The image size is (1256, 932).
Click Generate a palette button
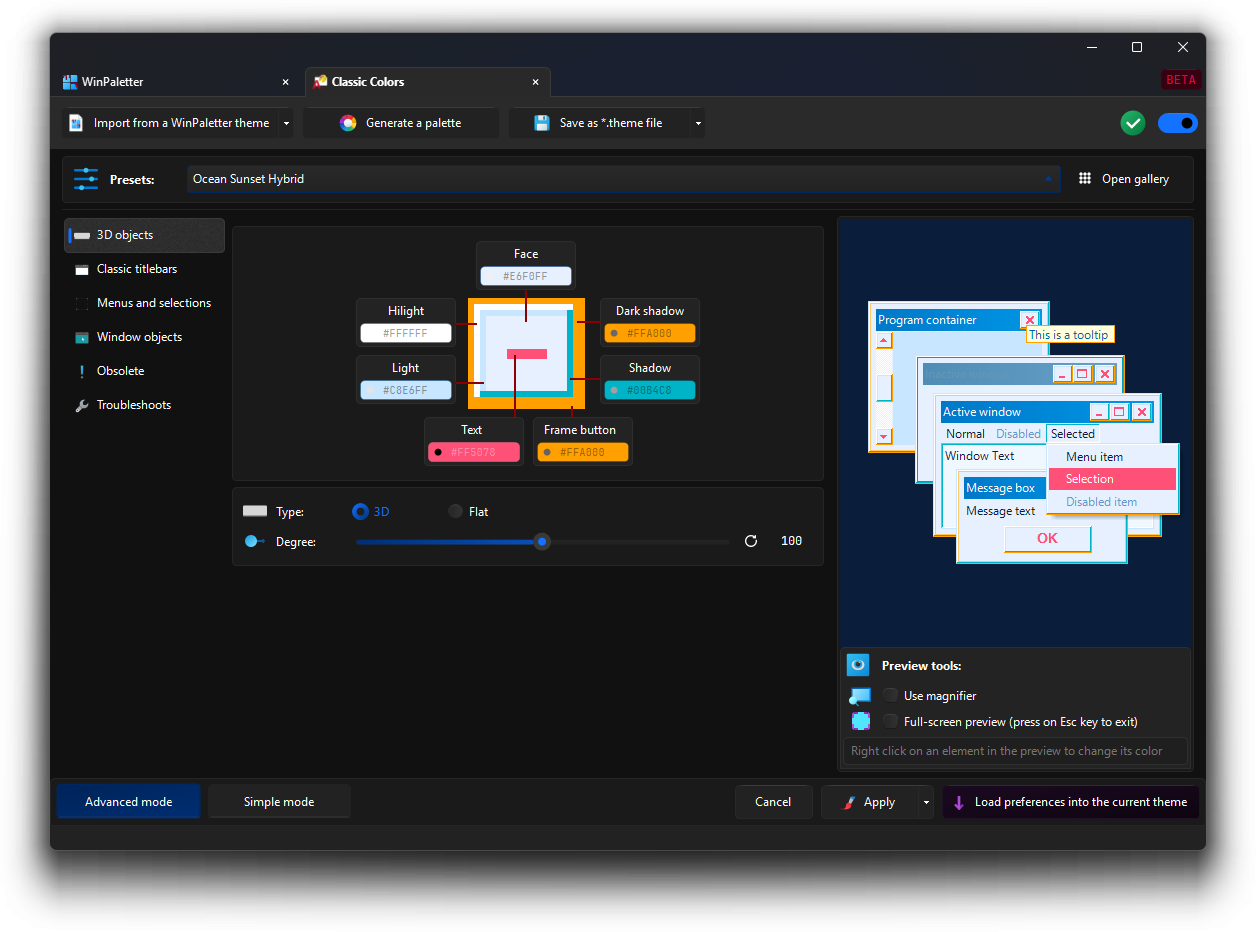coord(401,123)
